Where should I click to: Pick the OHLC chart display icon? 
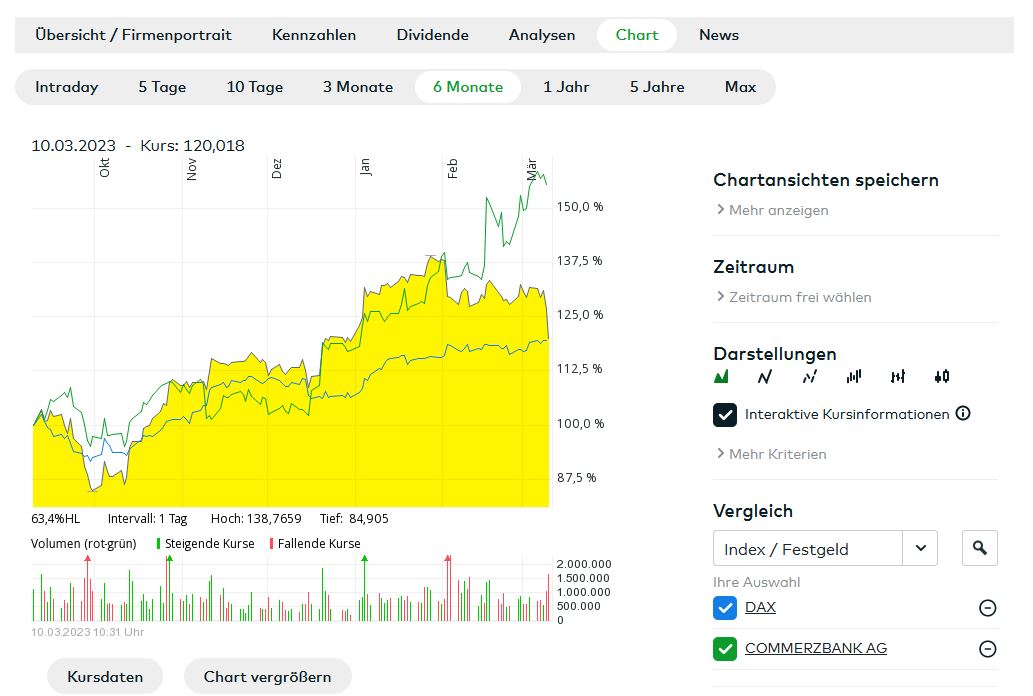click(x=897, y=377)
